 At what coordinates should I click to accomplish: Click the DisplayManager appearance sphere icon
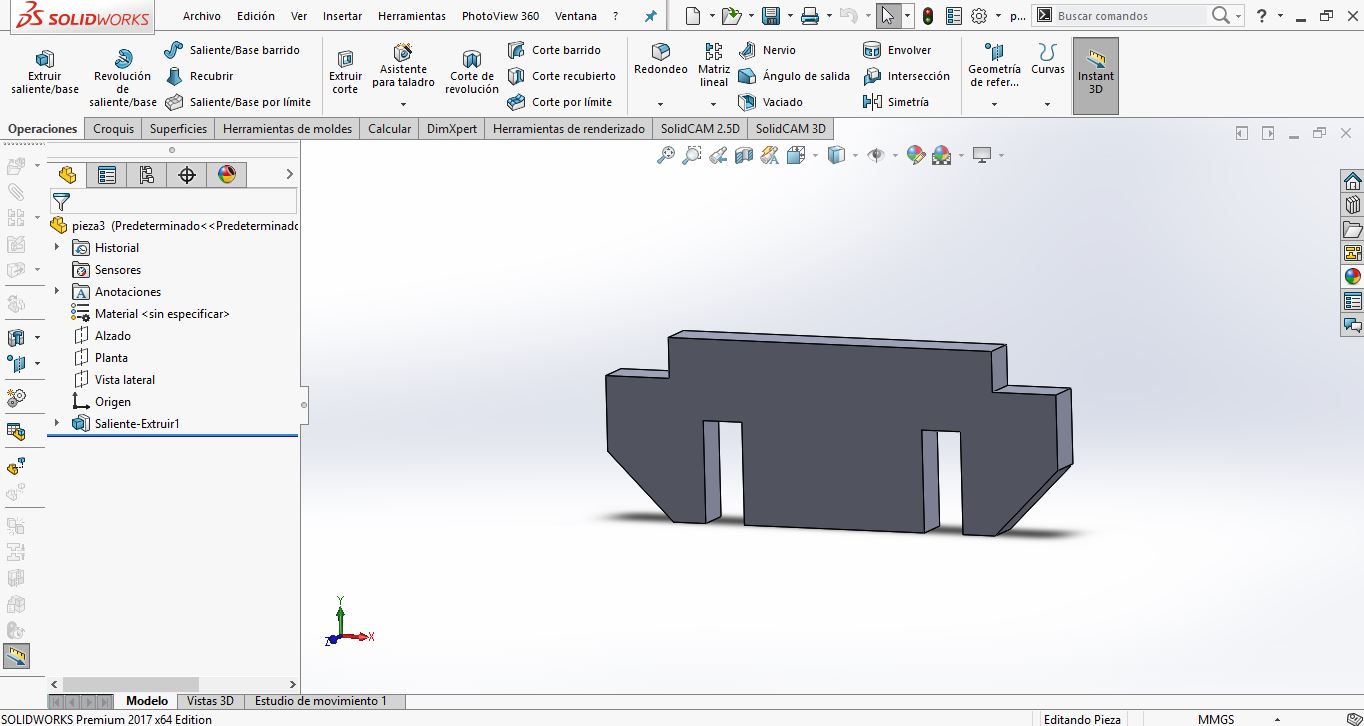[227, 175]
